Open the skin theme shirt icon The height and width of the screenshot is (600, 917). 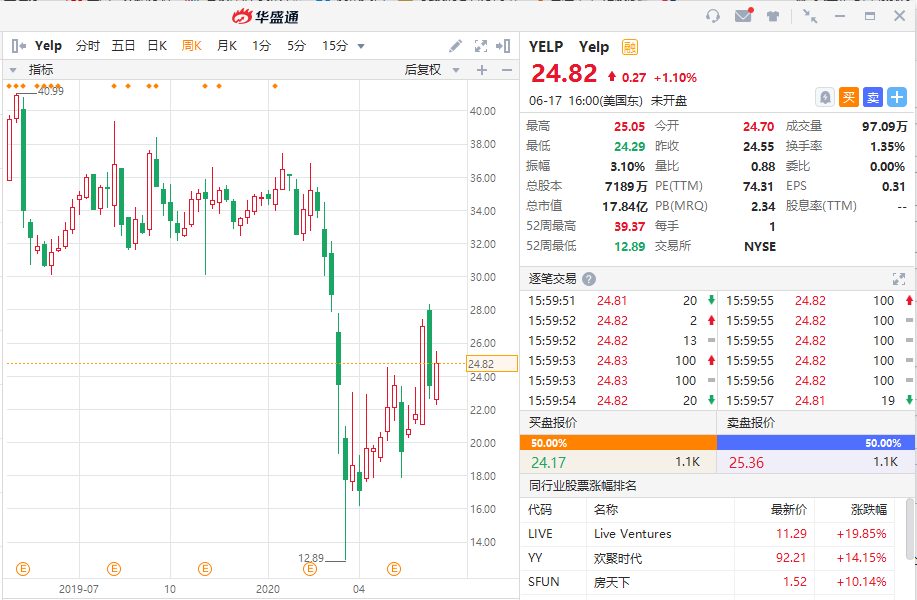(x=773, y=16)
